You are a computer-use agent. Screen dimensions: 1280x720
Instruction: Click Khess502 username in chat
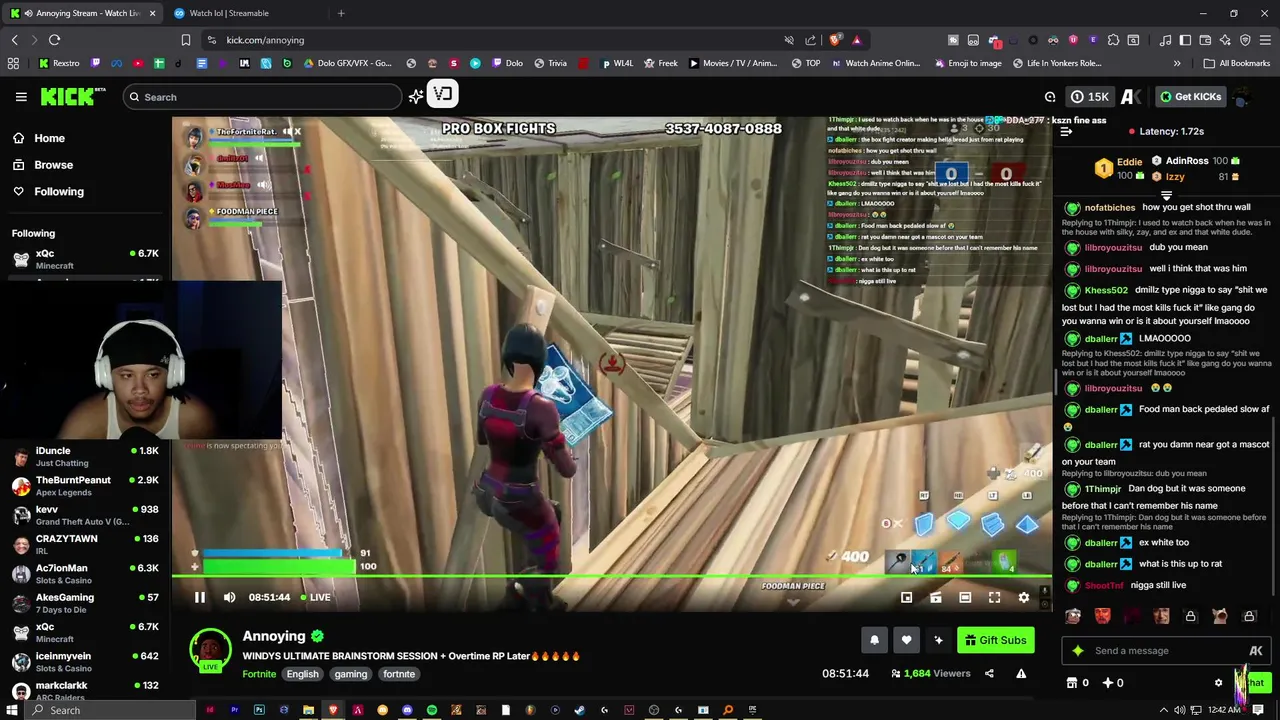pos(1106,290)
